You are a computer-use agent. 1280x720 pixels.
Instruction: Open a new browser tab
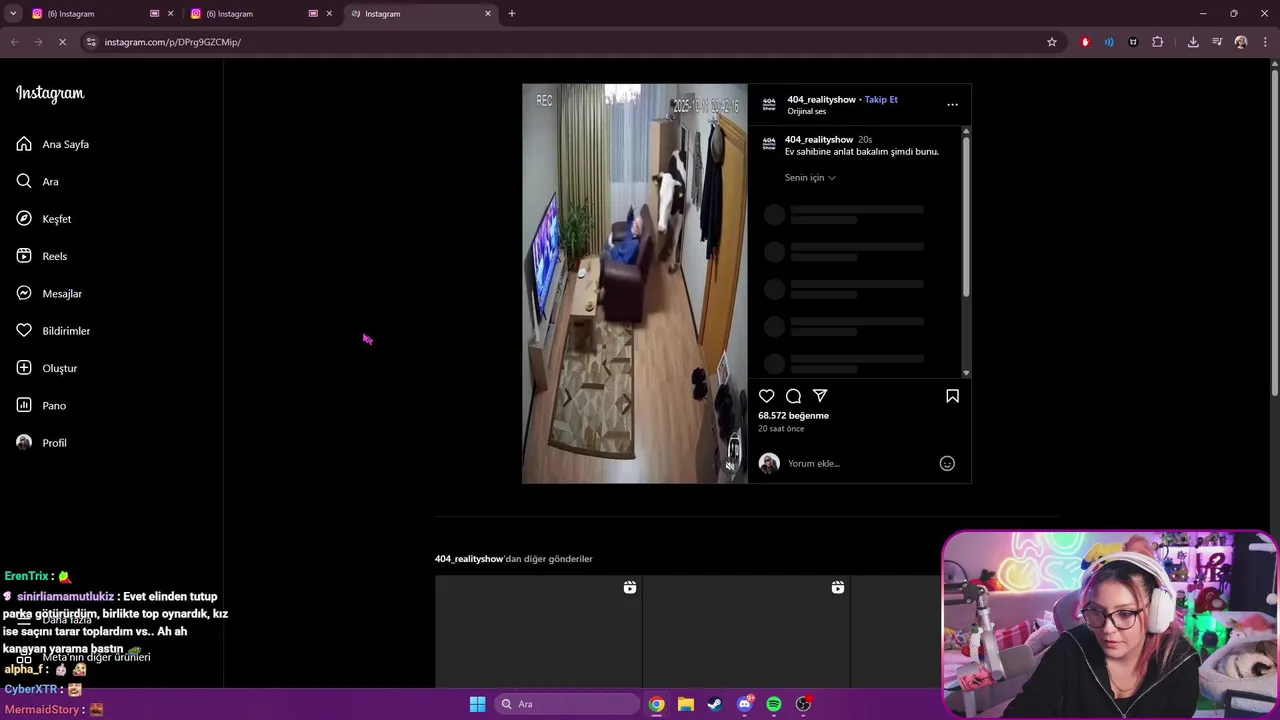(x=512, y=14)
